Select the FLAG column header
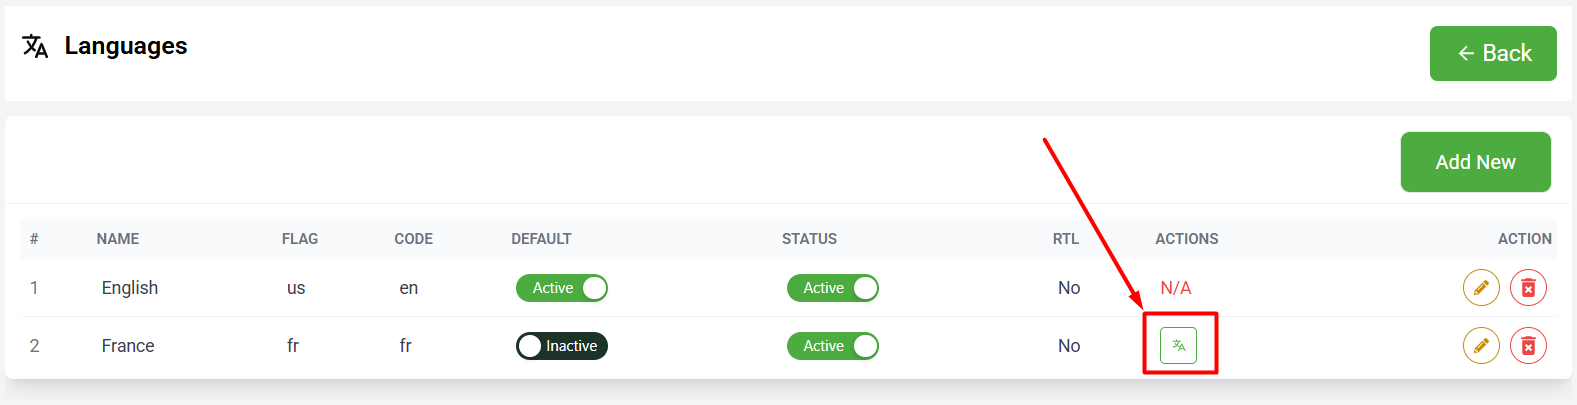Image resolution: width=1577 pixels, height=405 pixels. click(x=300, y=239)
